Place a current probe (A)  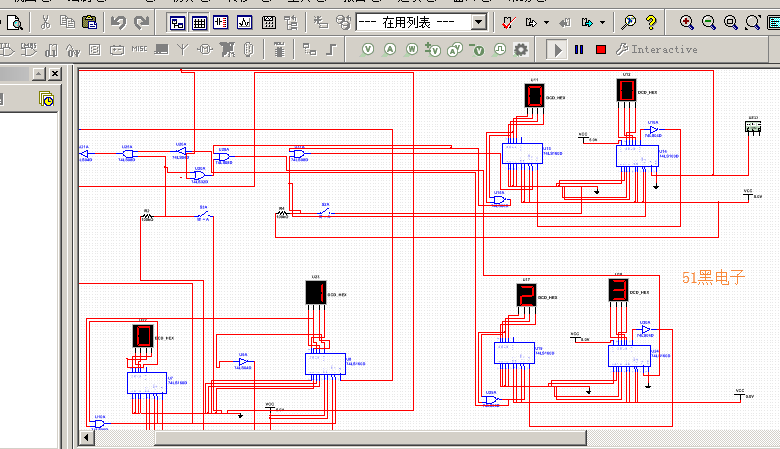(x=390, y=50)
